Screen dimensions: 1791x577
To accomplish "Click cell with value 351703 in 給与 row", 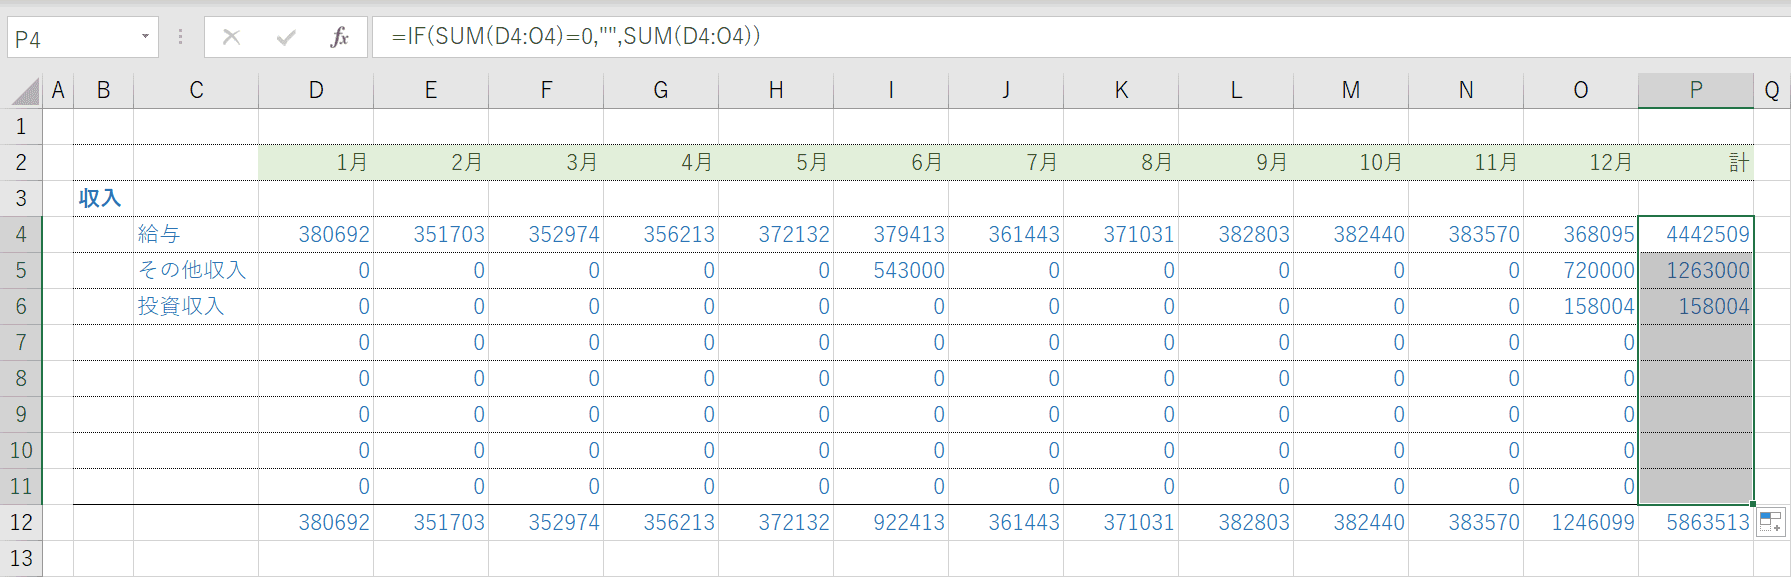I will (x=431, y=235).
